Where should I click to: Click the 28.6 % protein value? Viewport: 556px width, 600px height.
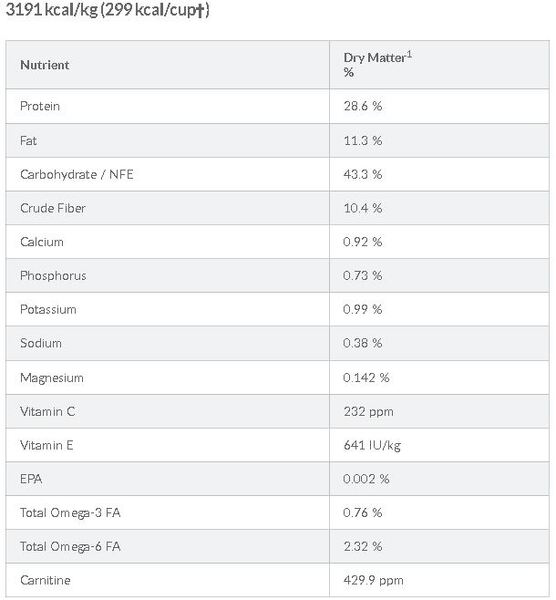coord(362,106)
